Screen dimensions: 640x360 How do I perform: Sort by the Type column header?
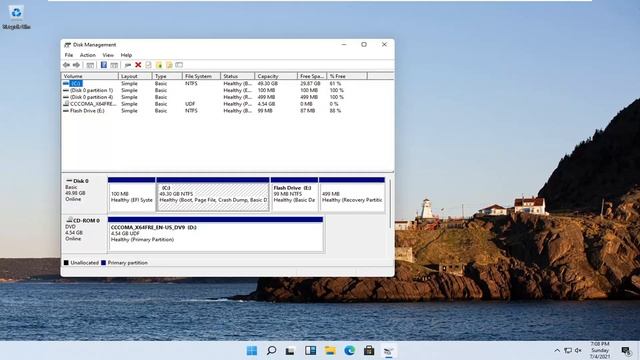(167, 76)
